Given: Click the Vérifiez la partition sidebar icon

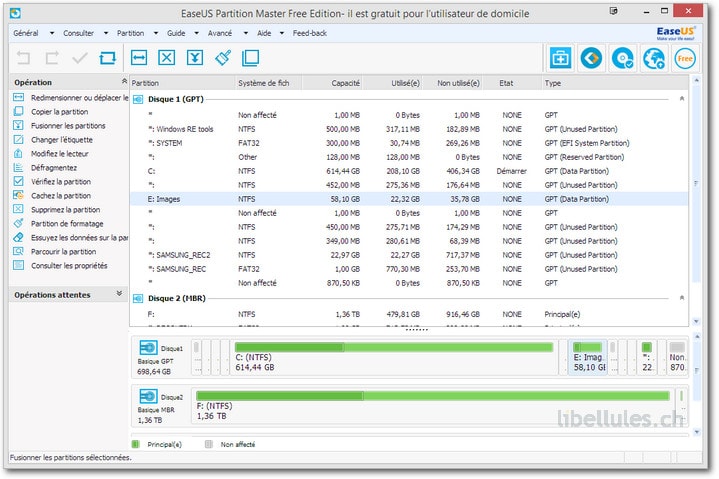Looking at the screenshot, I should click(18, 181).
